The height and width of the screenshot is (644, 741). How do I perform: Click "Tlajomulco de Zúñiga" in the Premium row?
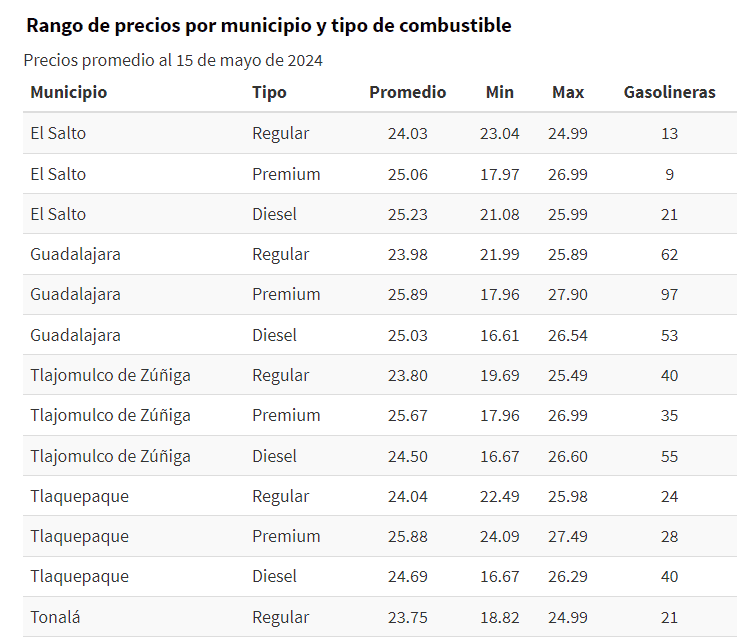click(110, 415)
